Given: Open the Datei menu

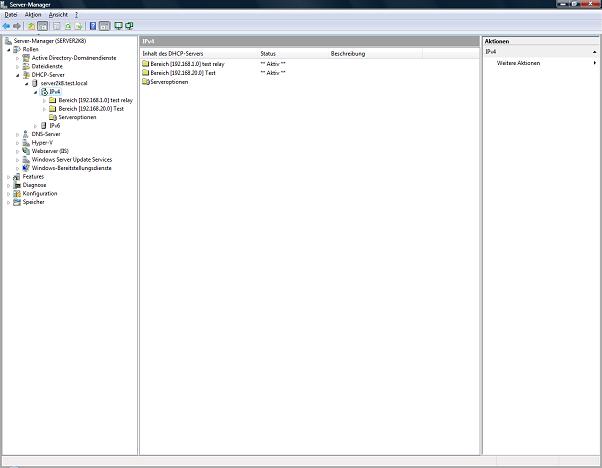Looking at the screenshot, I should point(11,15).
